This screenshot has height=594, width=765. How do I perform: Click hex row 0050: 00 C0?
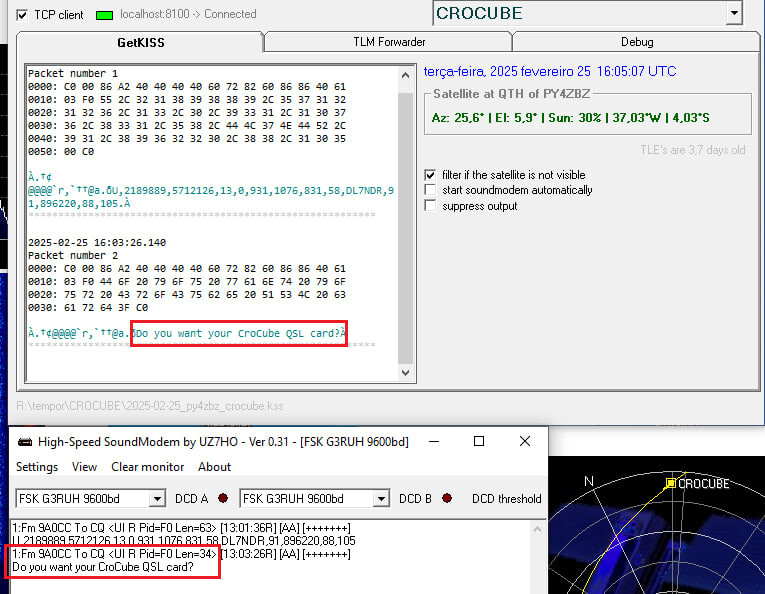click(x=61, y=152)
